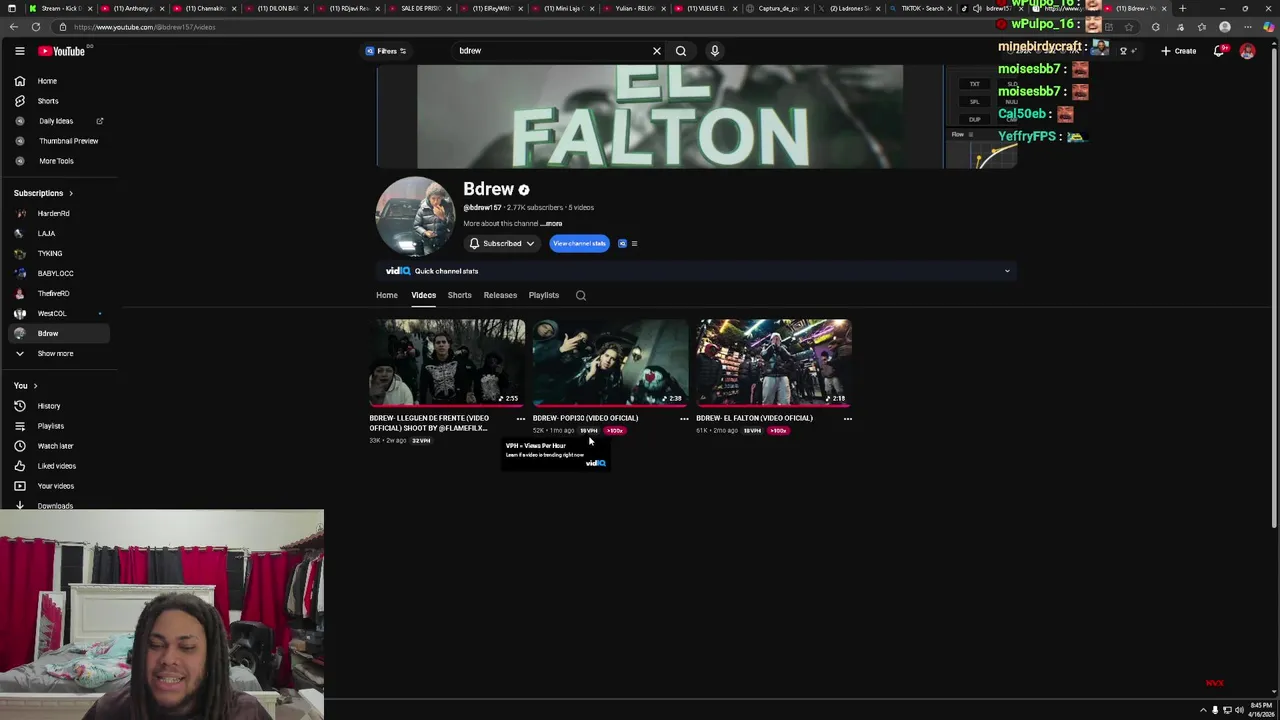Go back with the browser back arrow
This screenshot has width=1280, height=720.
pyautogui.click(x=14, y=27)
